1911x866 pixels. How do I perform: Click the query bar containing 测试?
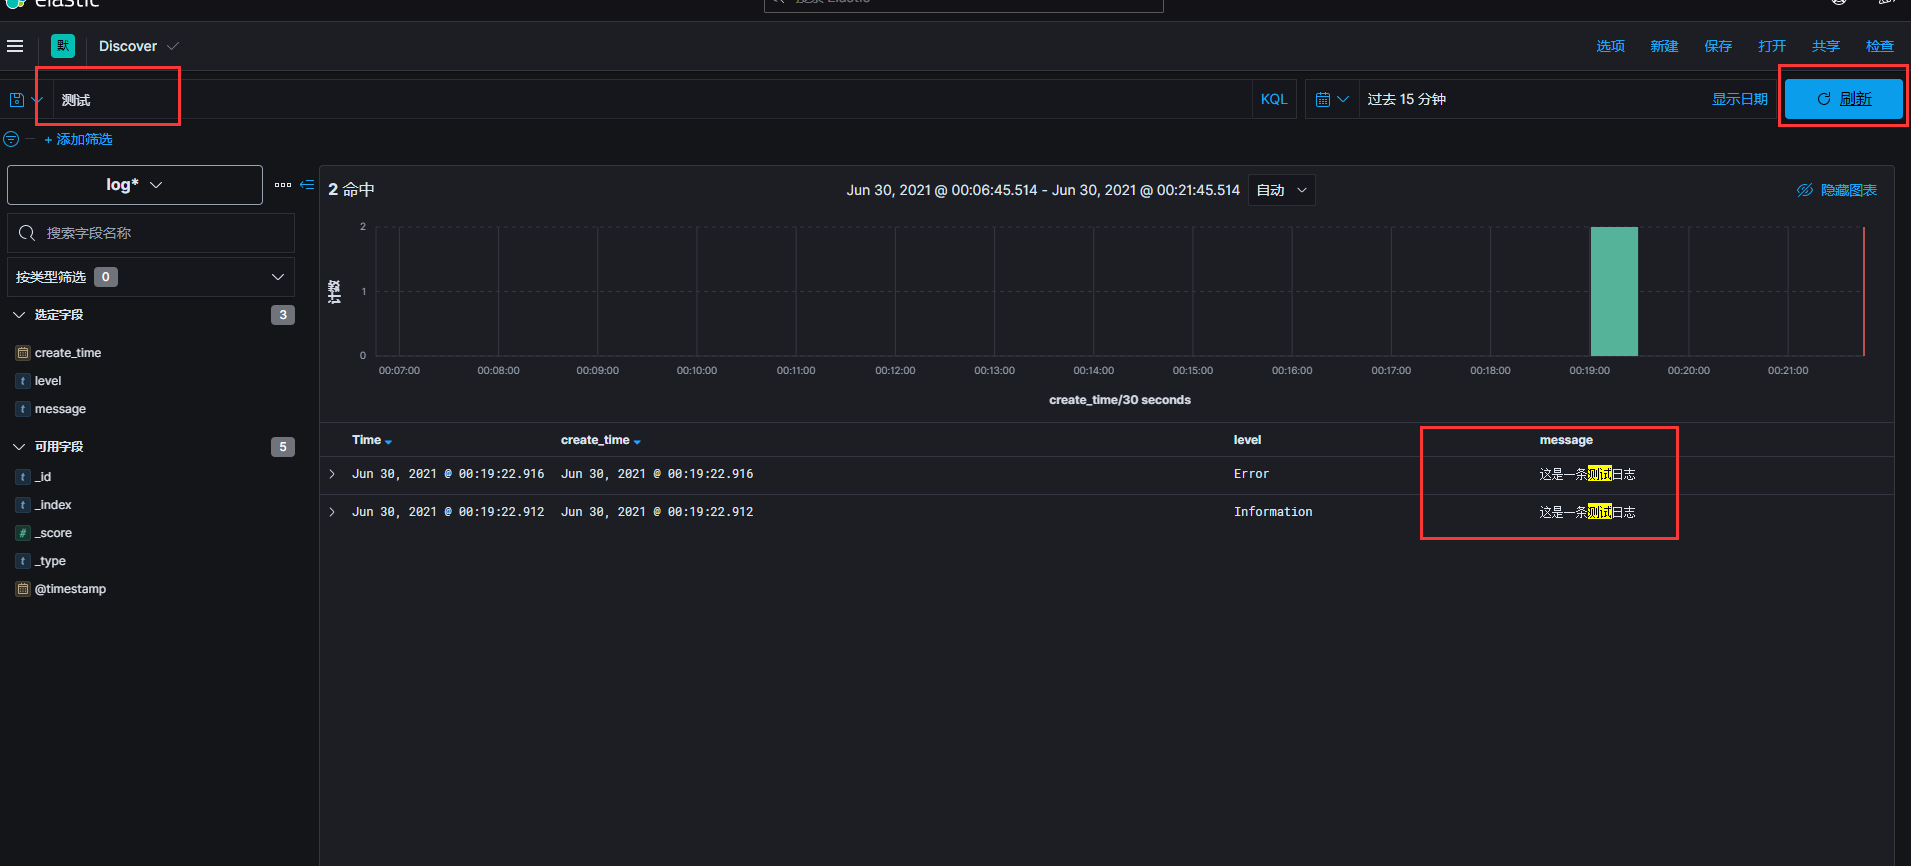pyautogui.click(x=650, y=100)
